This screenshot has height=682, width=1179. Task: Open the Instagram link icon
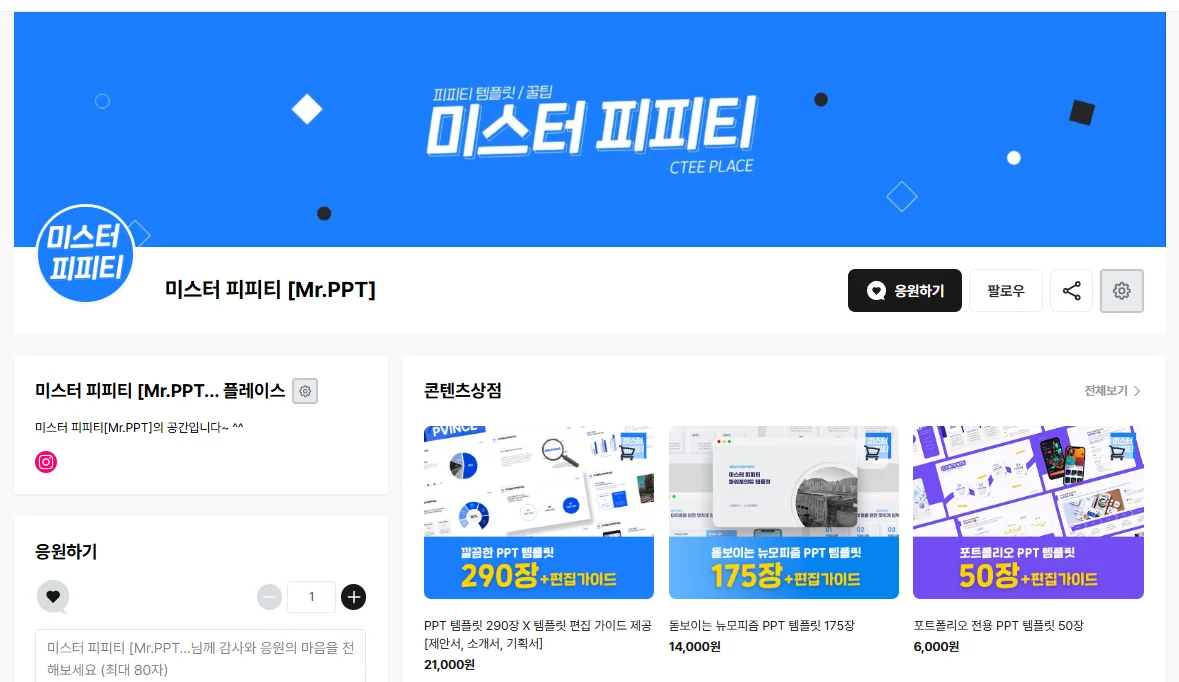coord(46,462)
